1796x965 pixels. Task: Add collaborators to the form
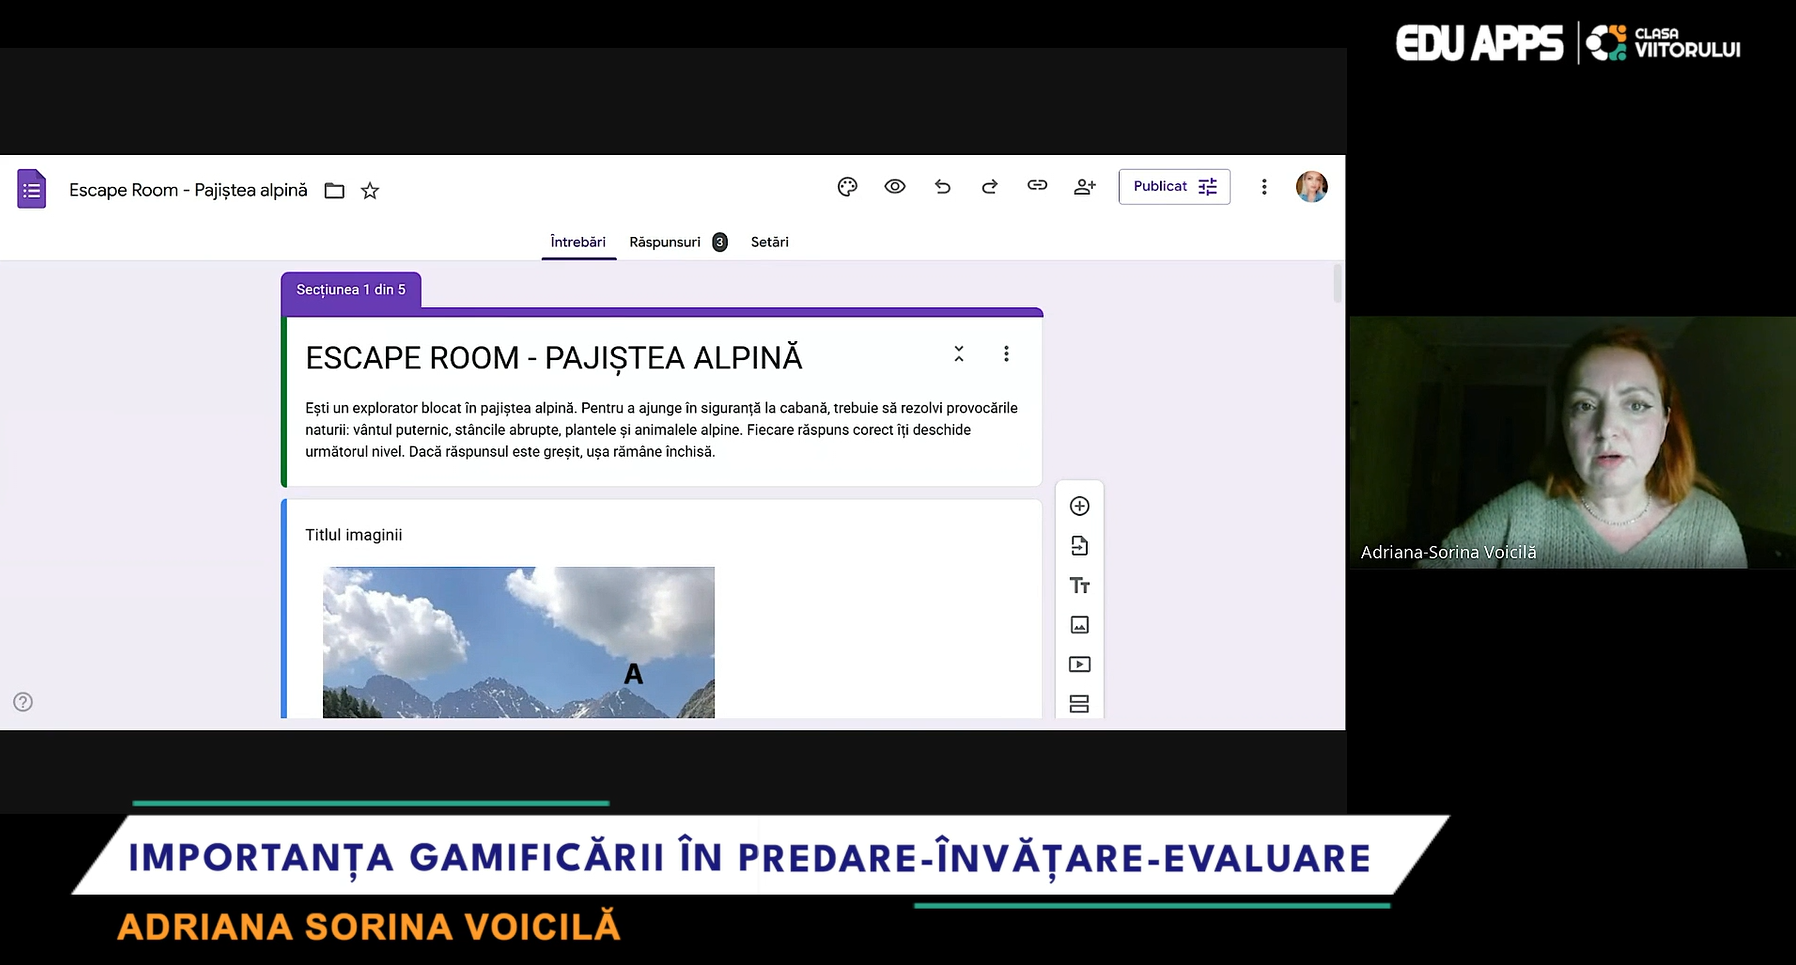click(x=1085, y=187)
